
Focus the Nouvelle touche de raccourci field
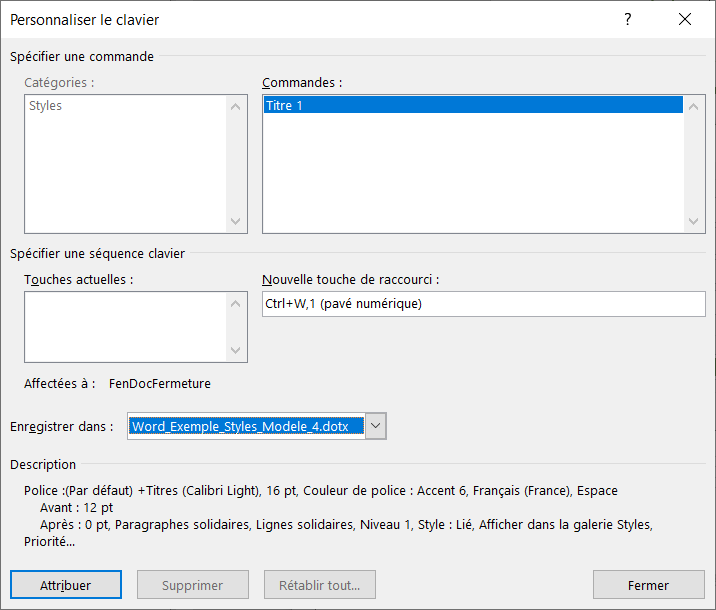[x=483, y=304]
